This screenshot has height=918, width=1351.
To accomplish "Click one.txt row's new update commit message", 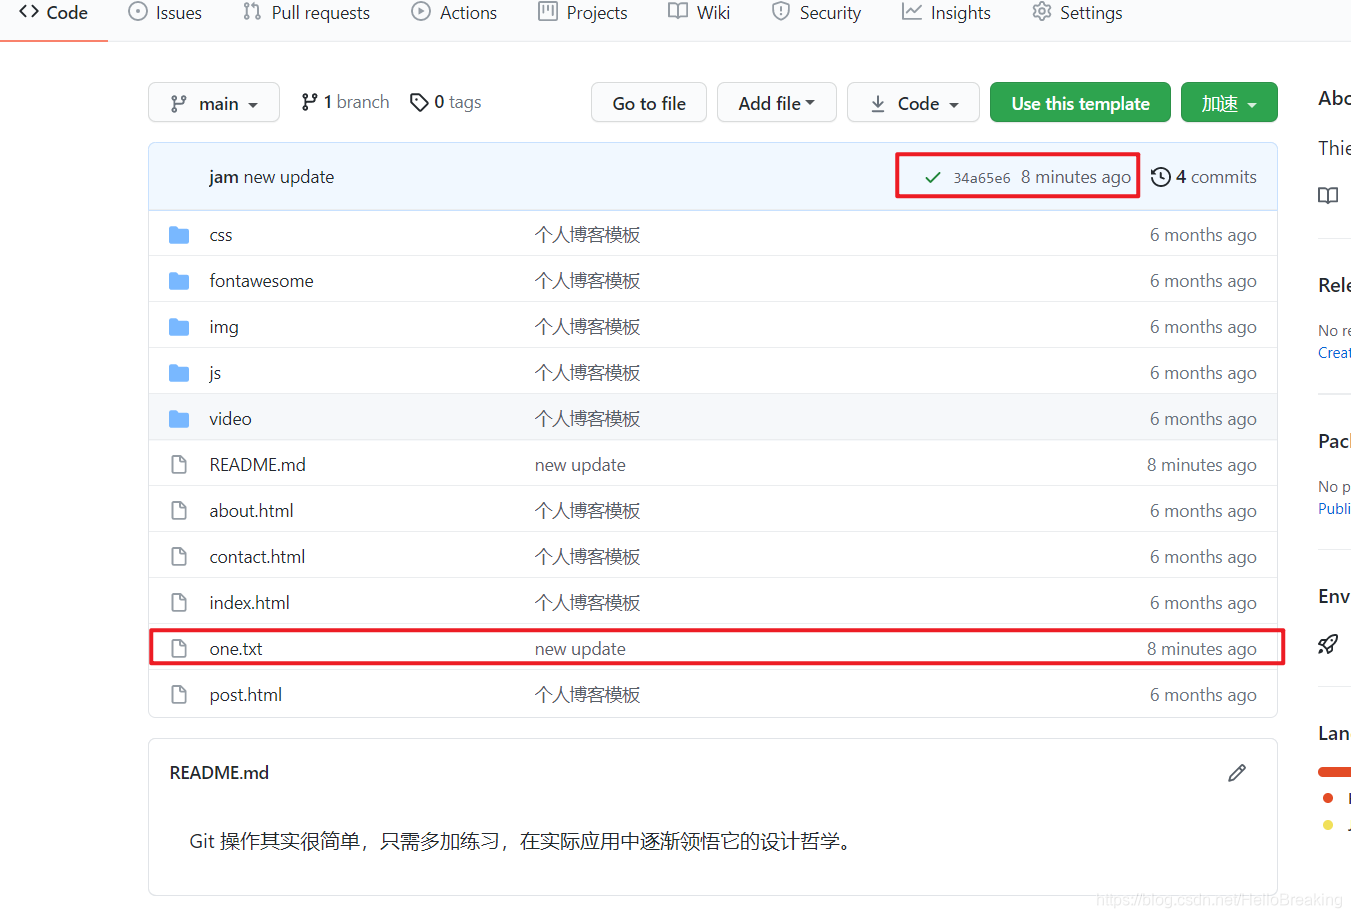I will point(580,649).
